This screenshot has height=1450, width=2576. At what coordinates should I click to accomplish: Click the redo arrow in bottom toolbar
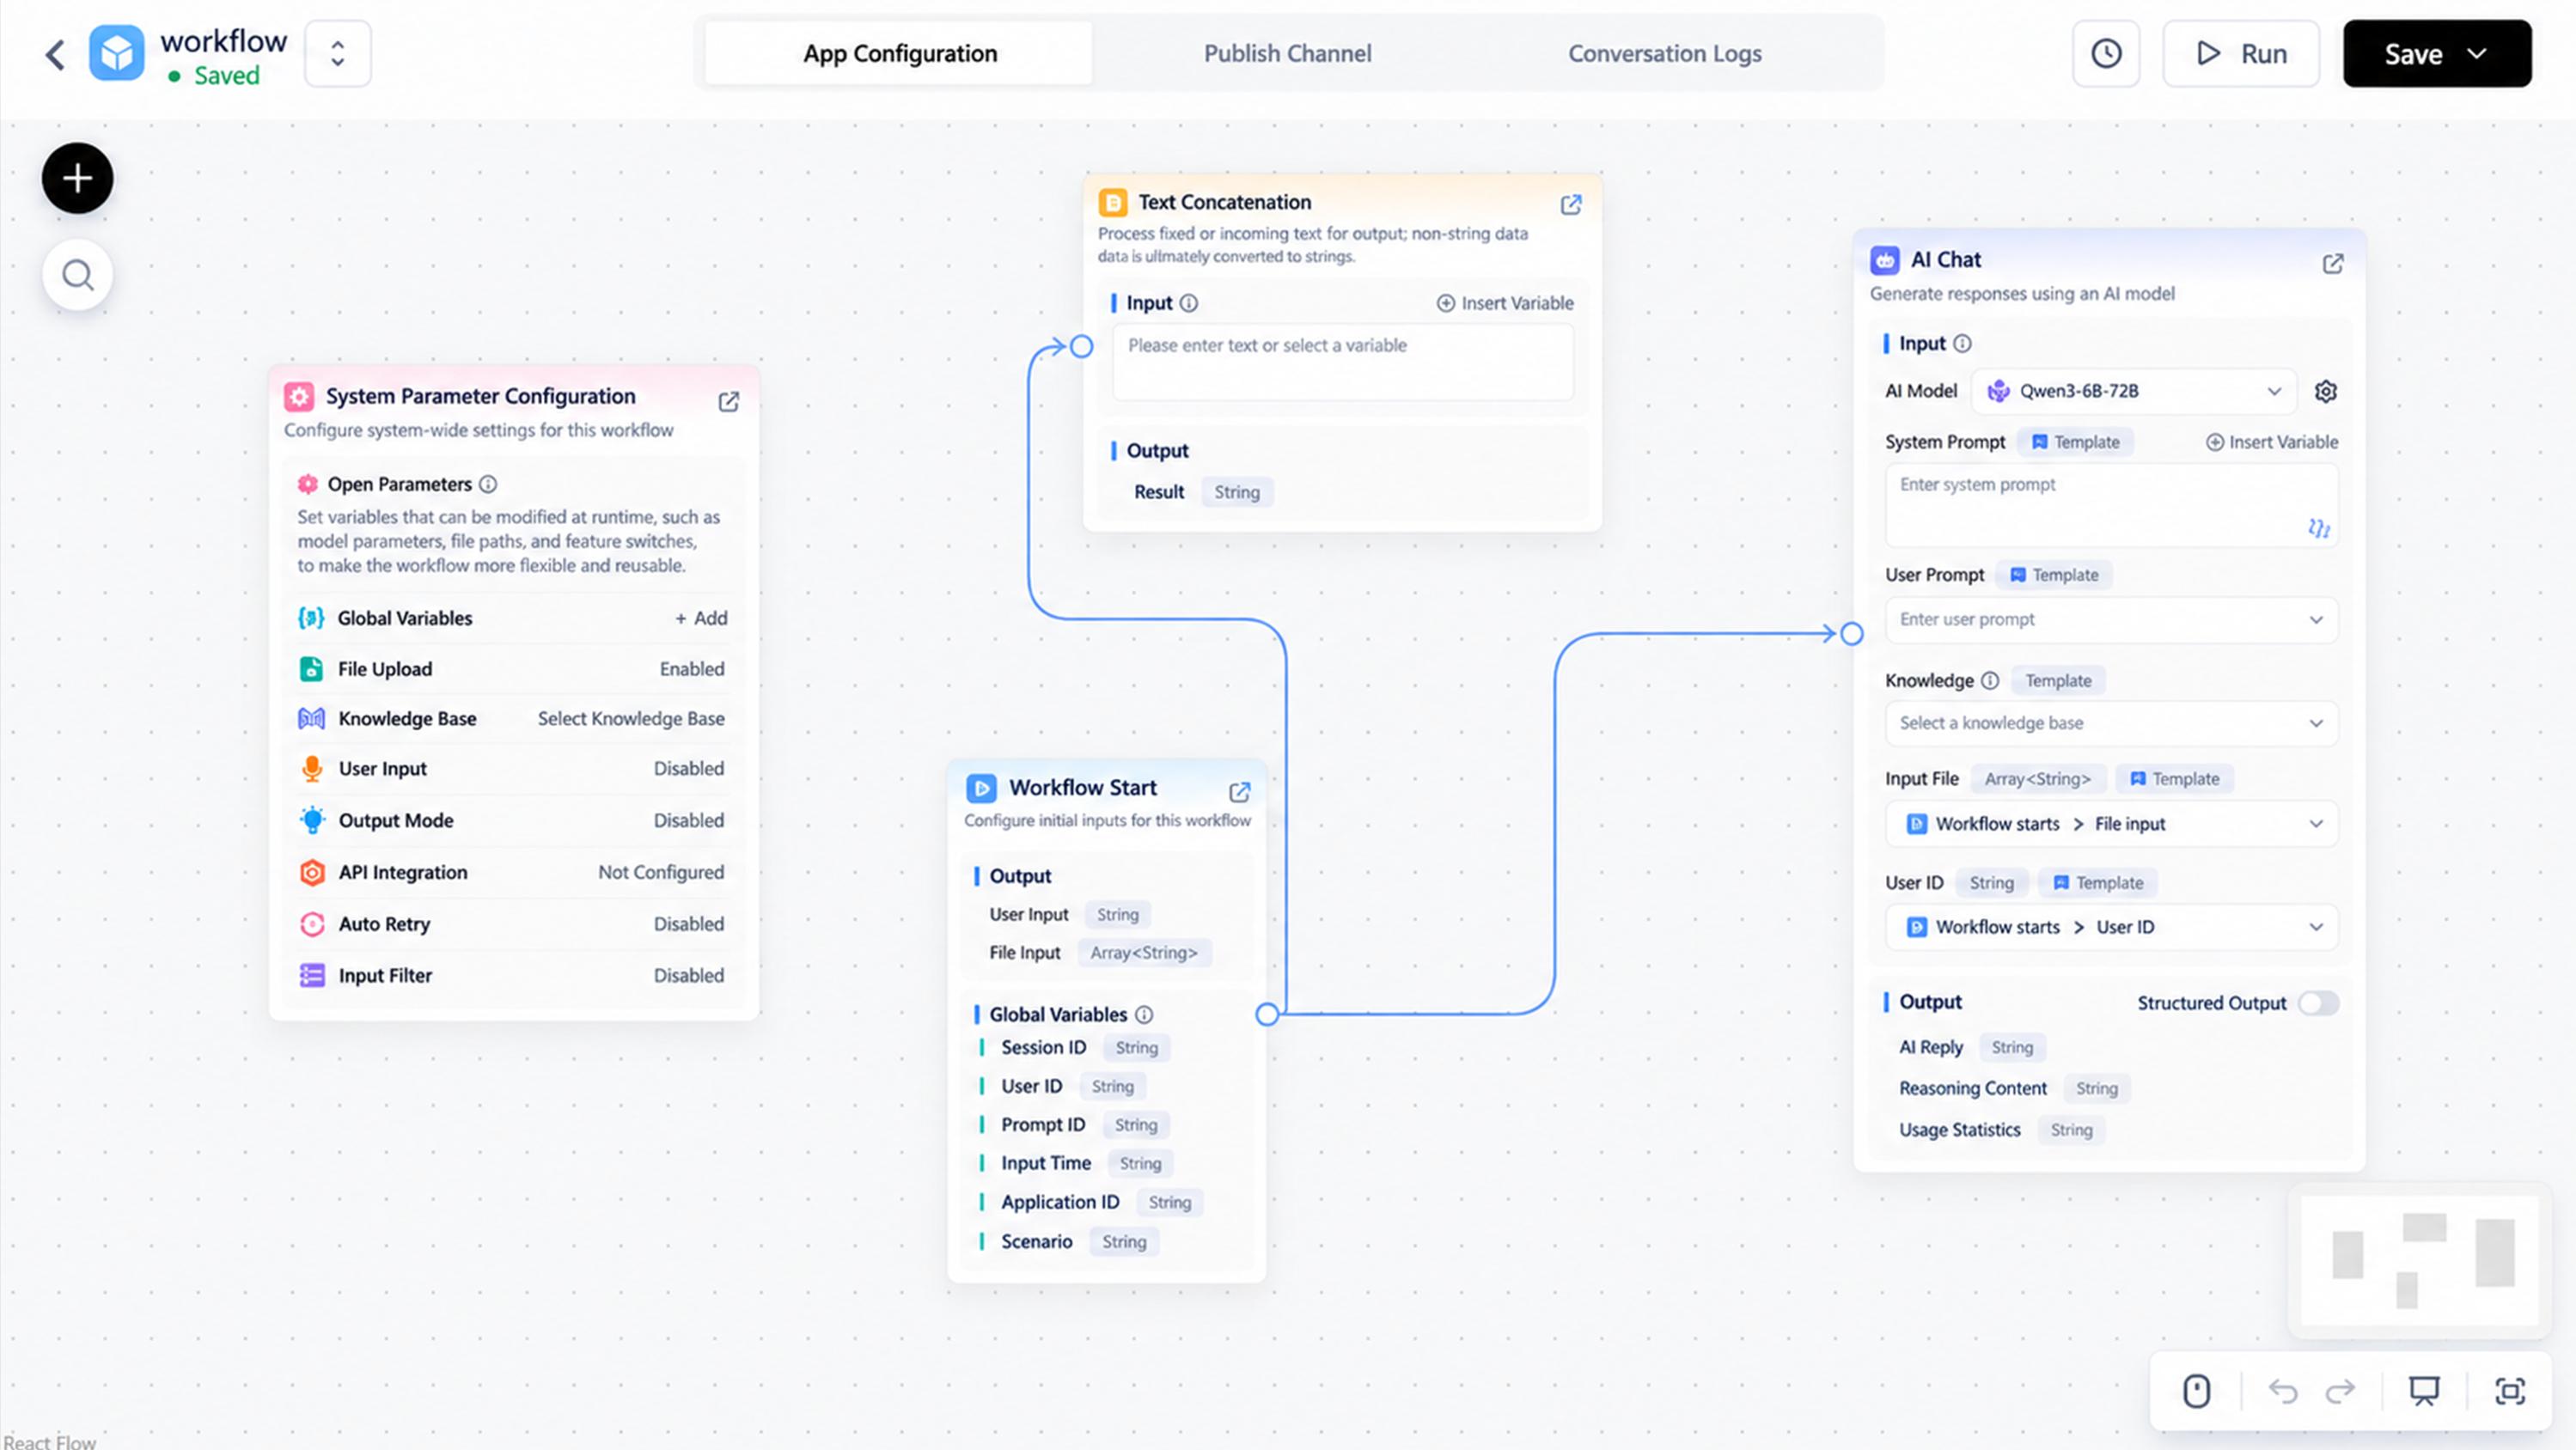click(2340, 1391)
